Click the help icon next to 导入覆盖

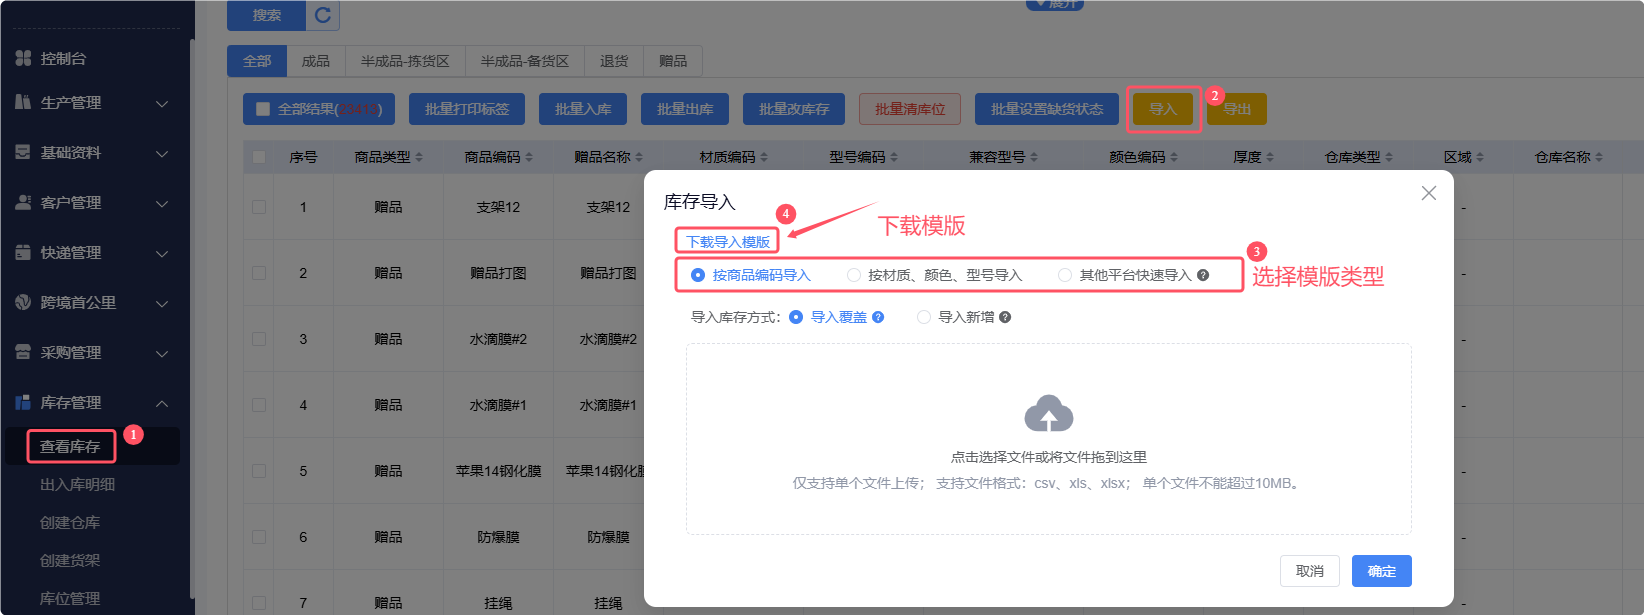(x=878, y=317)
